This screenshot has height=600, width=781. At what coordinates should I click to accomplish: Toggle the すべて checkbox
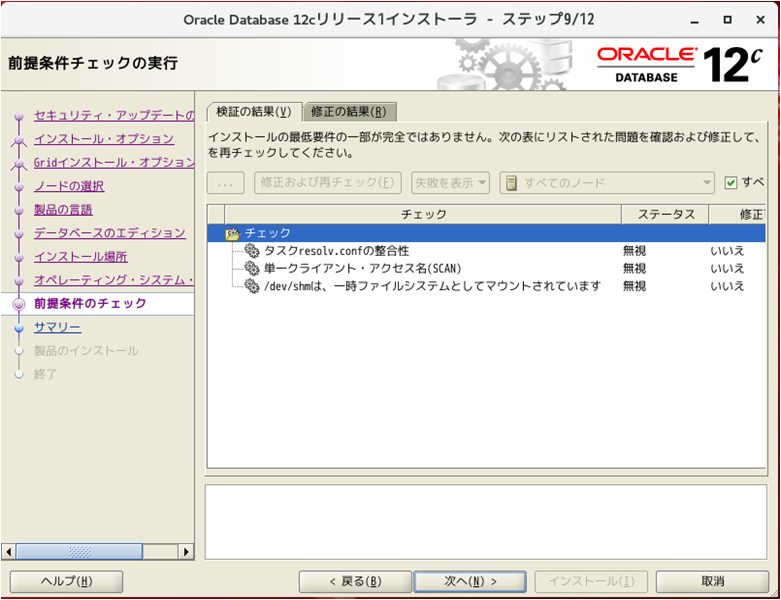tap(731, 183)
